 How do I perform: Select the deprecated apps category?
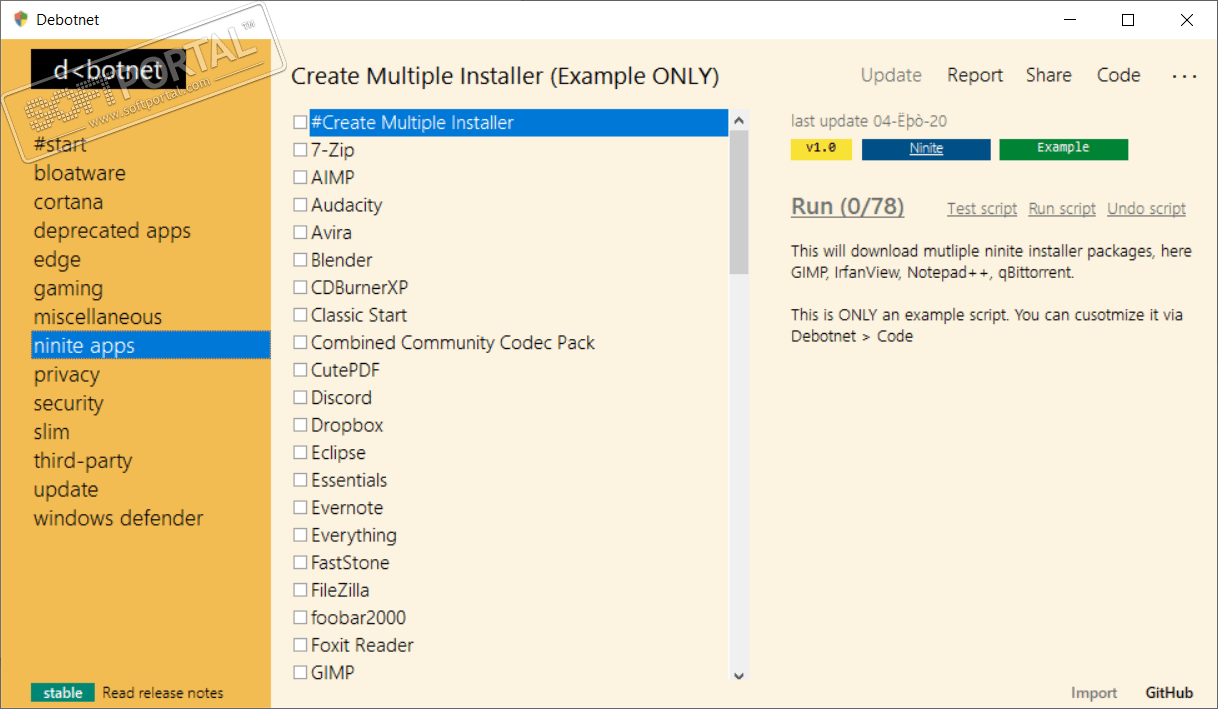[112, 231]
